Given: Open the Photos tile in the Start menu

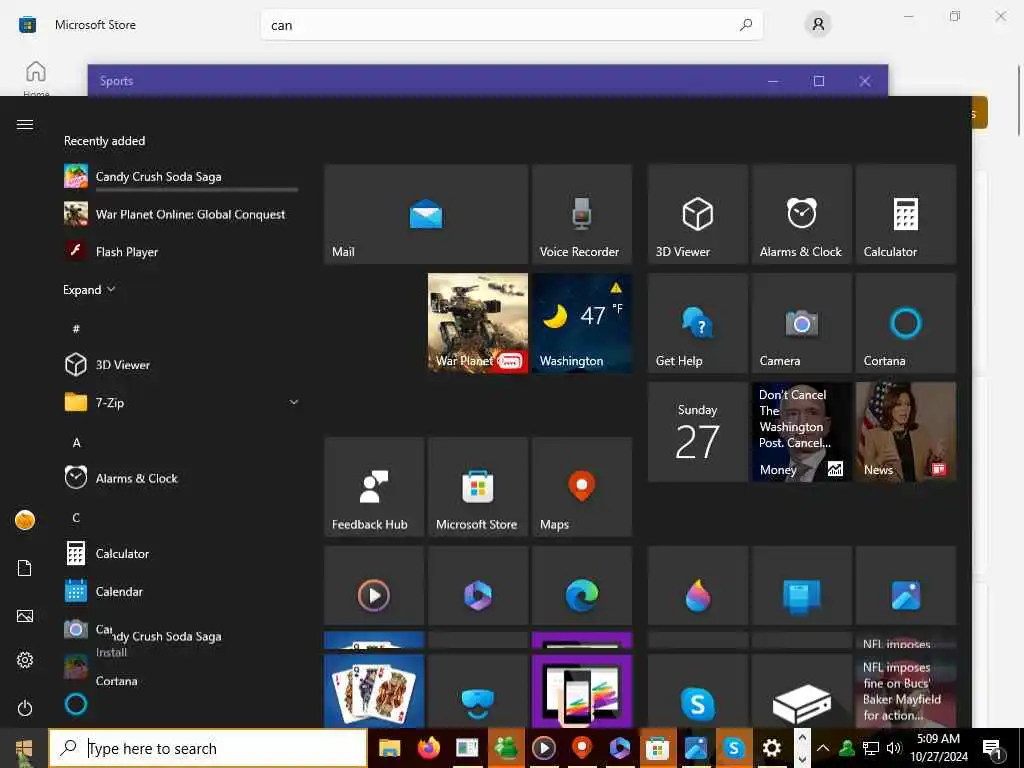Looking at the screenshot, I should [905, 586].
